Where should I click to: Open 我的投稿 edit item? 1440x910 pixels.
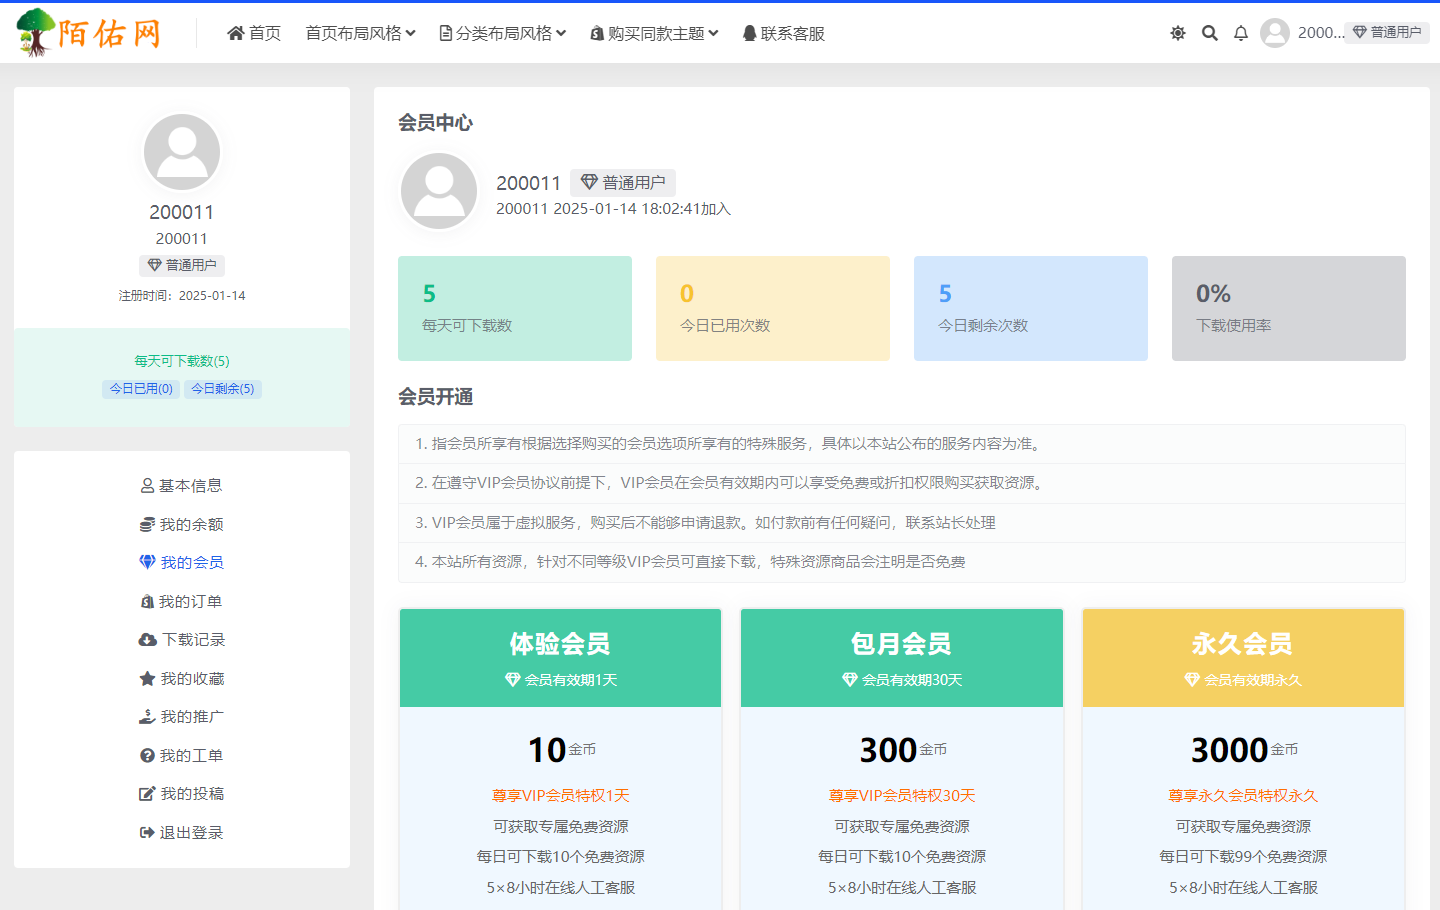point(182,794)
